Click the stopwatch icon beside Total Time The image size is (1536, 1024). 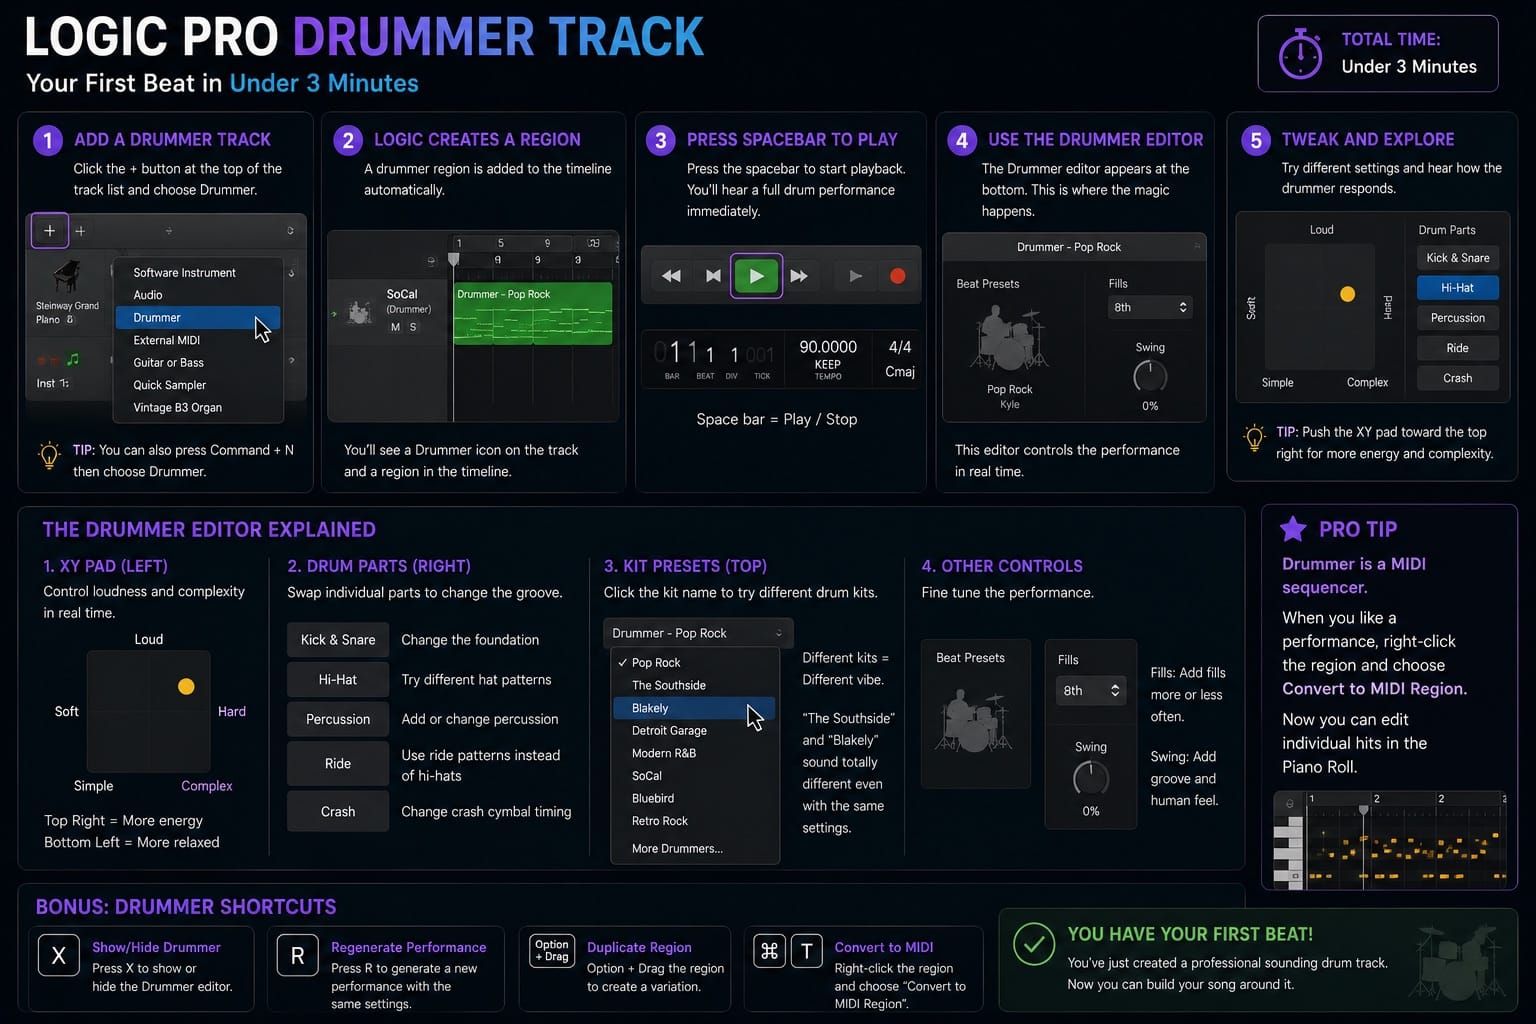tap(1300, 53)
